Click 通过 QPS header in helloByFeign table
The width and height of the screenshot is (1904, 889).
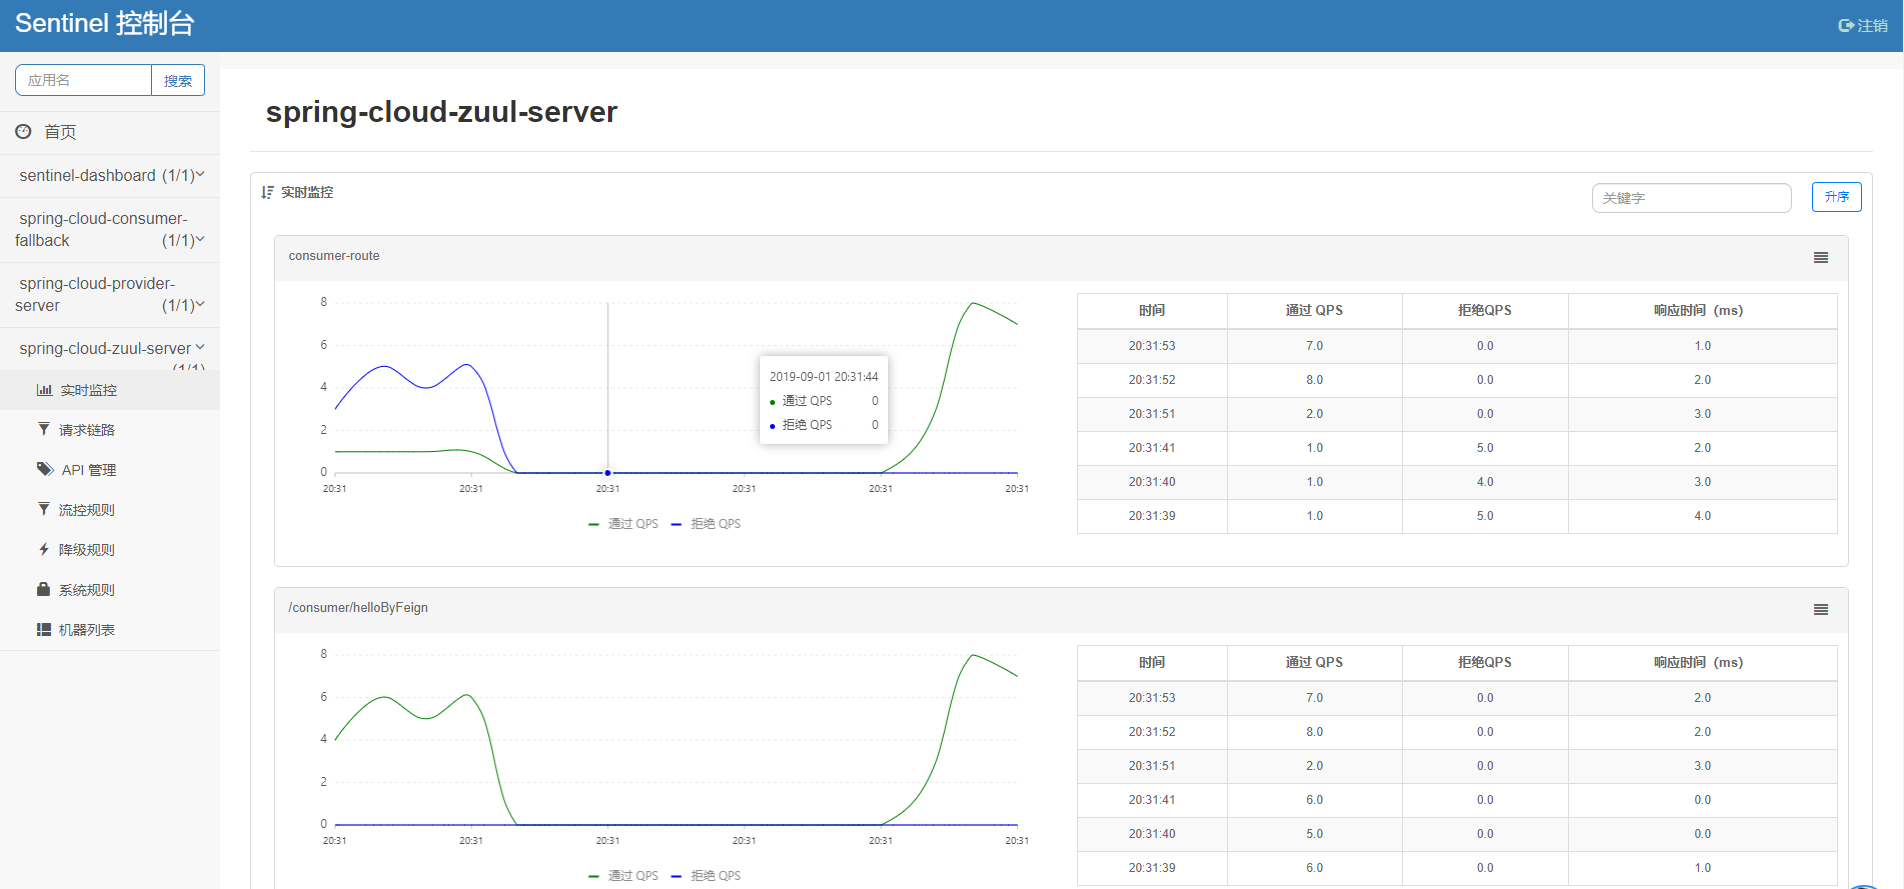pos(1314,663)
